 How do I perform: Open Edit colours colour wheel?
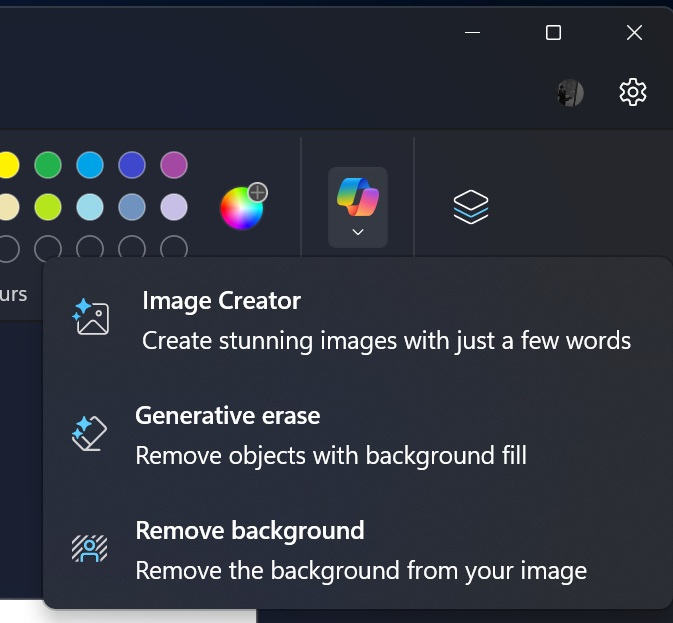(x=243, y=207)
